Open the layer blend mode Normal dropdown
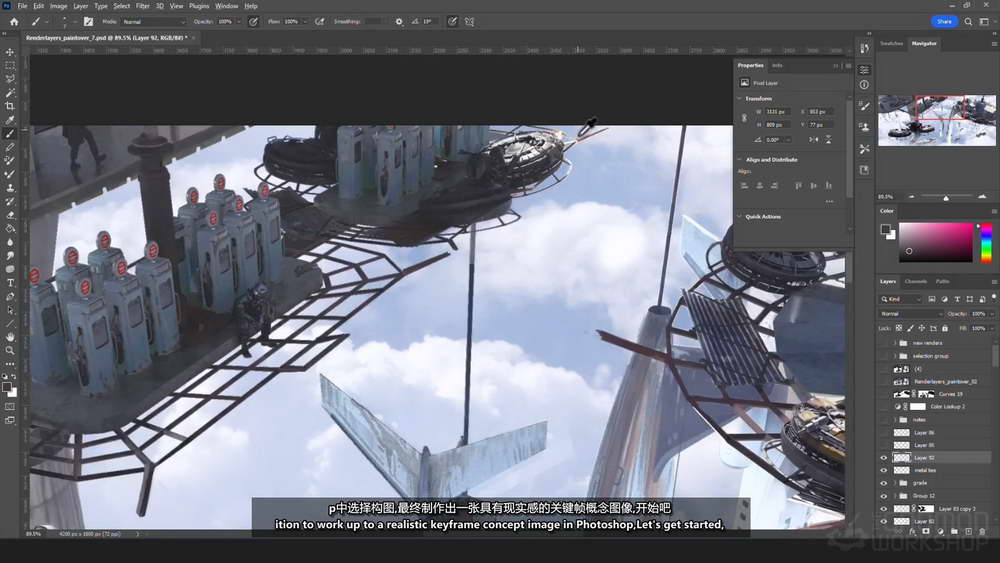This screenshot has height=563, width=1000. pyautogui.click(x=911, y=314)
